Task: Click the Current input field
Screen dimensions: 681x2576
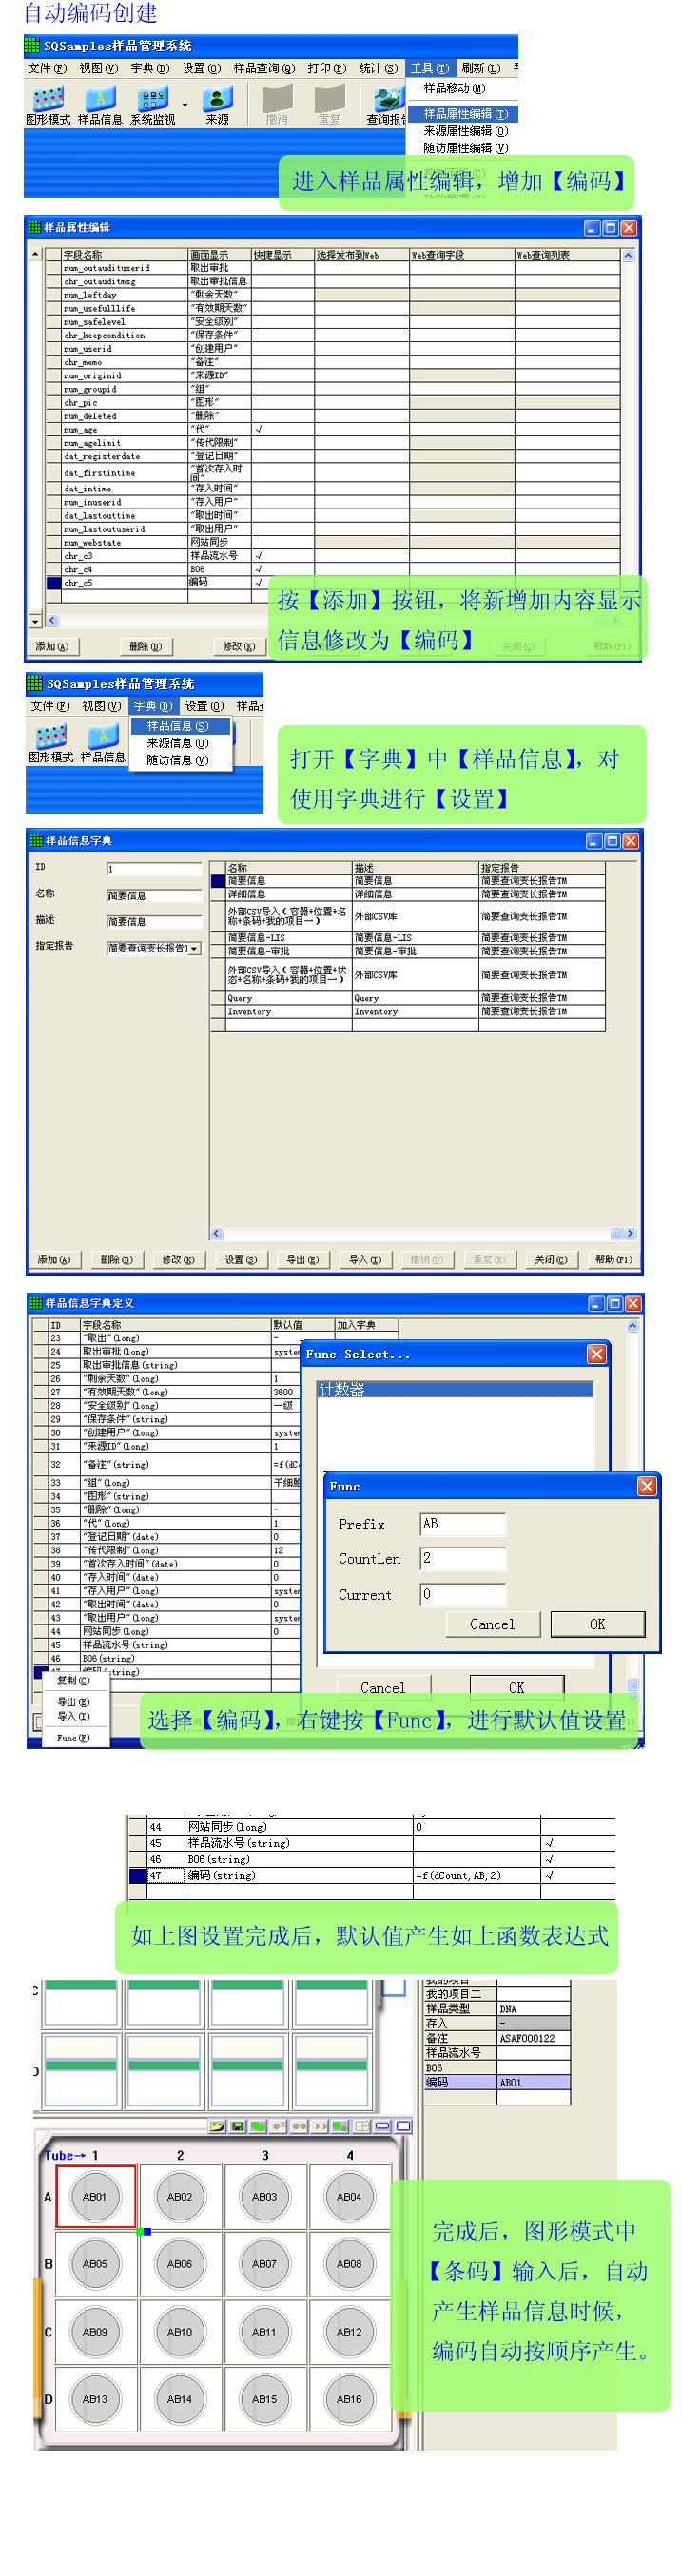Action: click(x=462, y=1594)
